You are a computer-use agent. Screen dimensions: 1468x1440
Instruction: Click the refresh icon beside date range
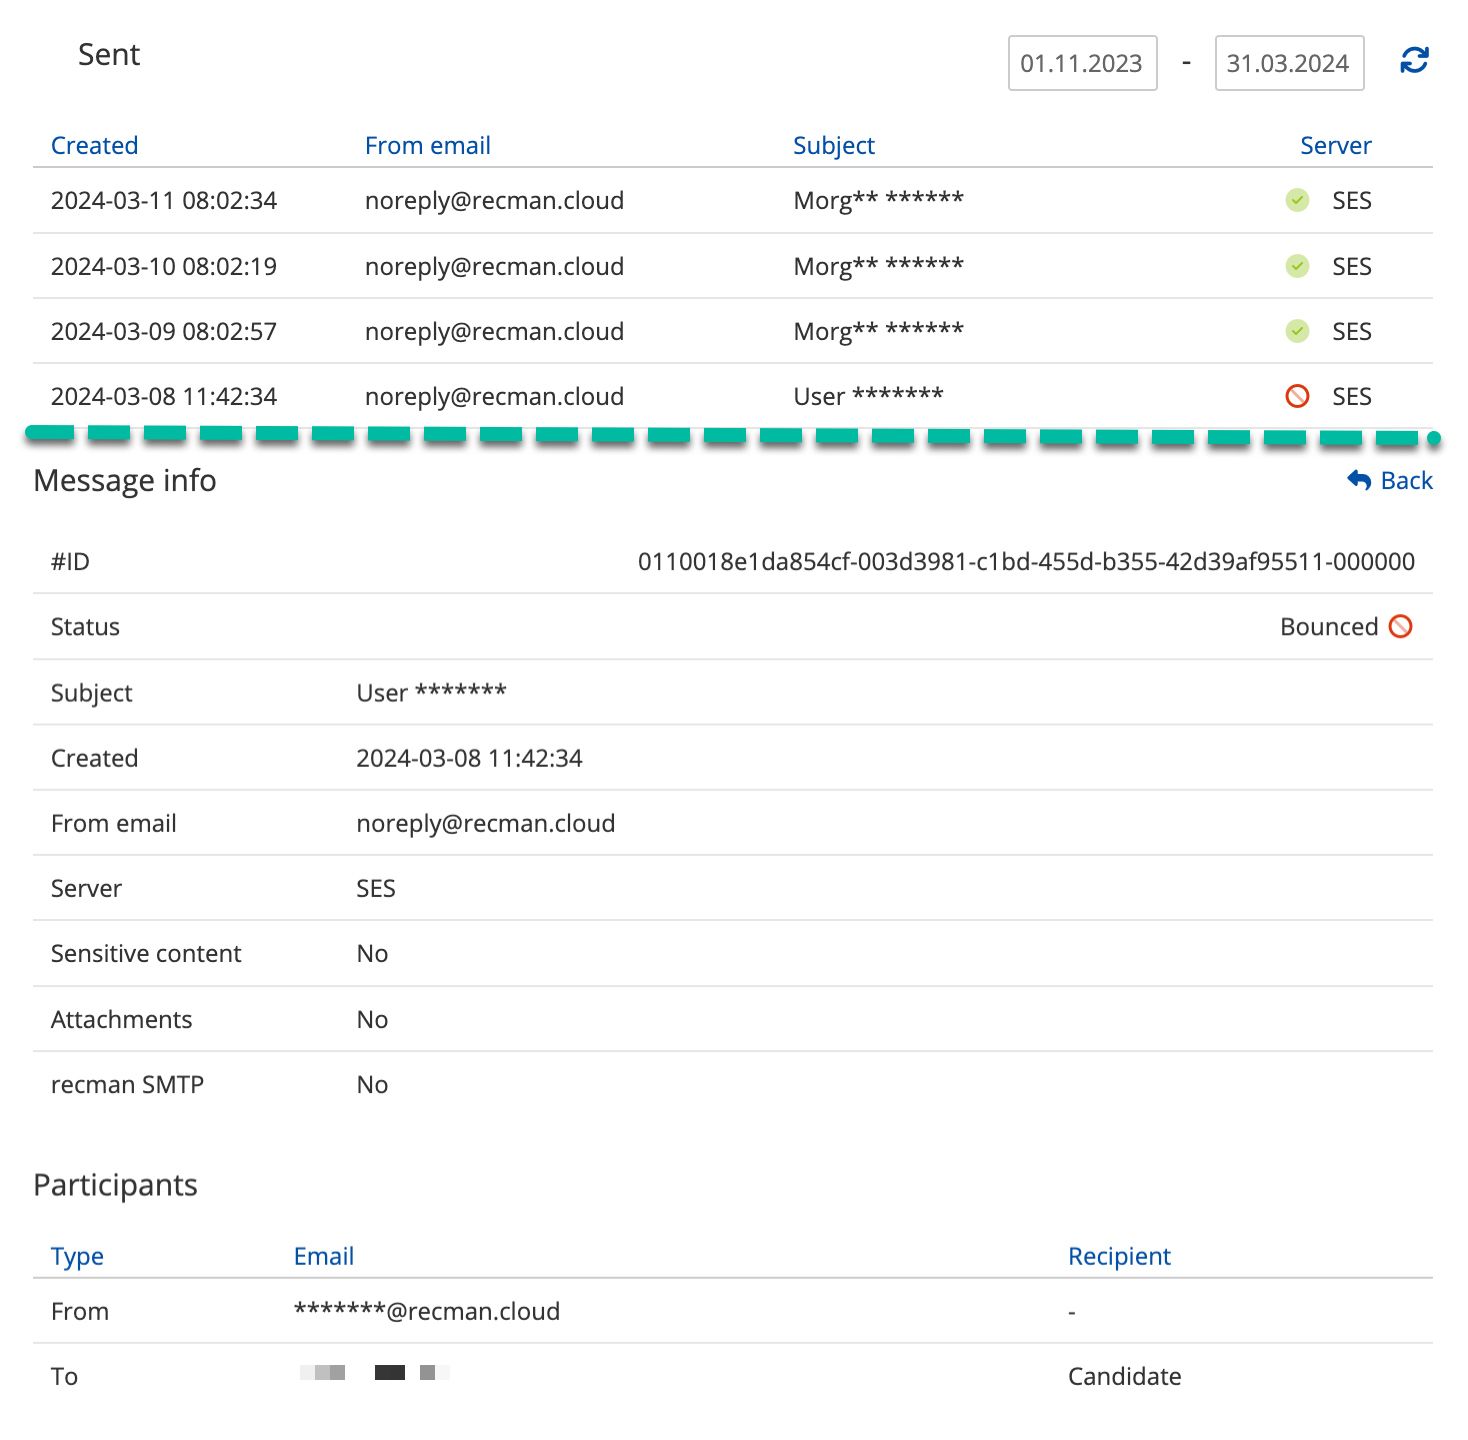coord(1414,61)
